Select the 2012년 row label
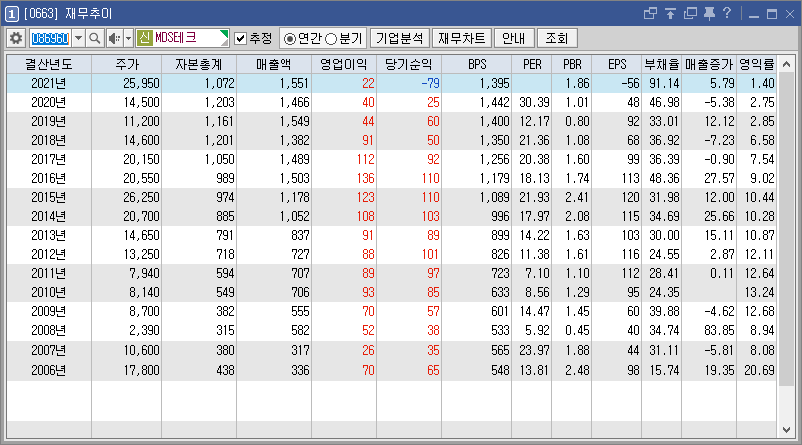802x445 pixels. click(49, 254)
